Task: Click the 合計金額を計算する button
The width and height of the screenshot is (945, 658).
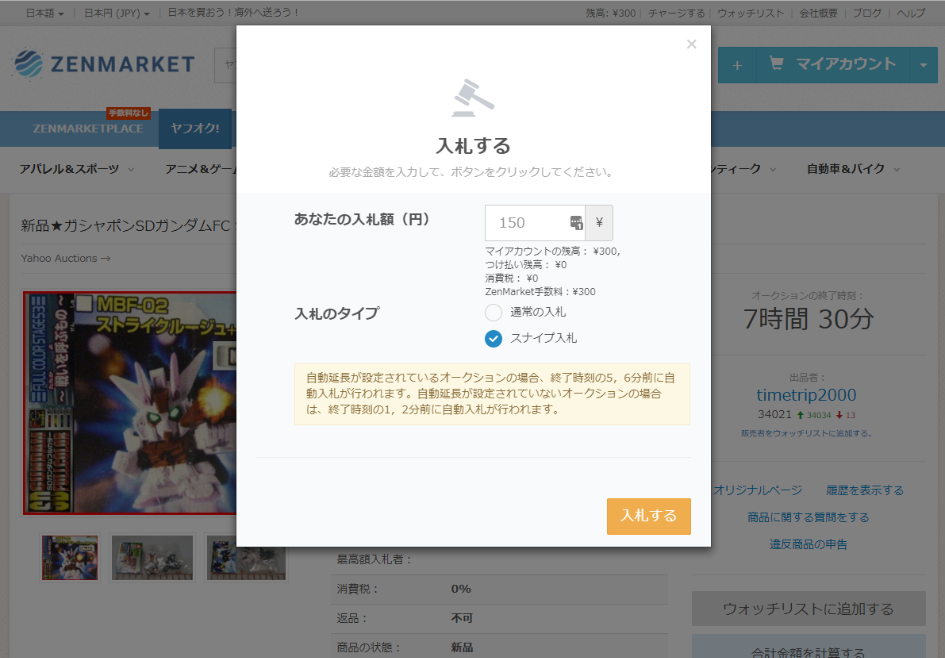Action: point(808,647)
